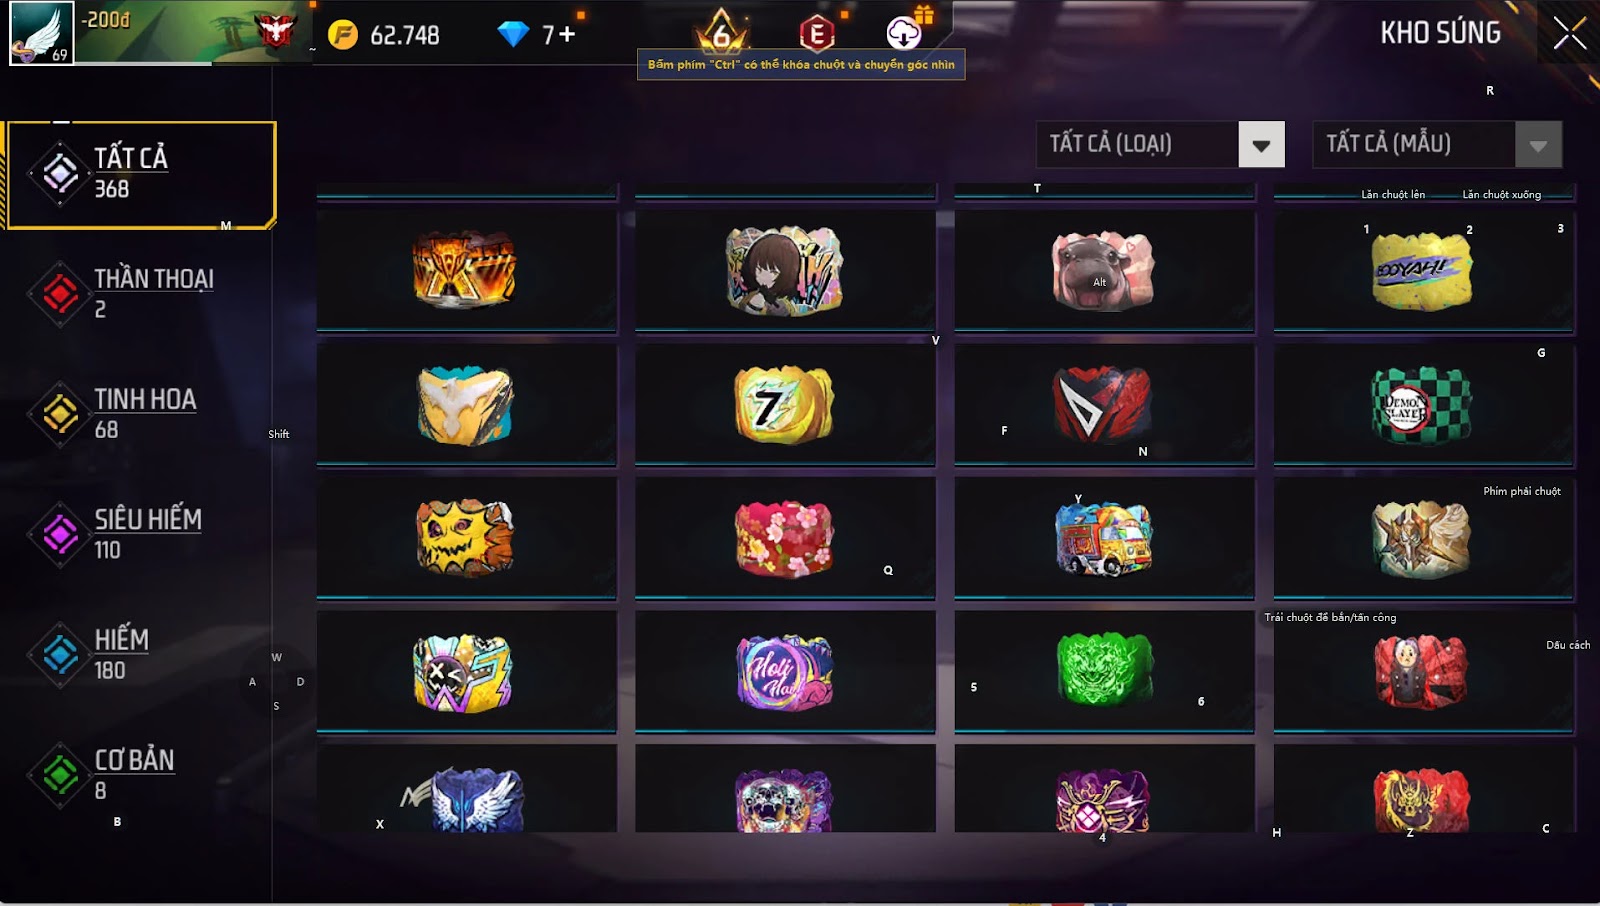Select the red cherry blossom skin
Viewport: 1600px width, 906px height.
(x=784, y=538)
